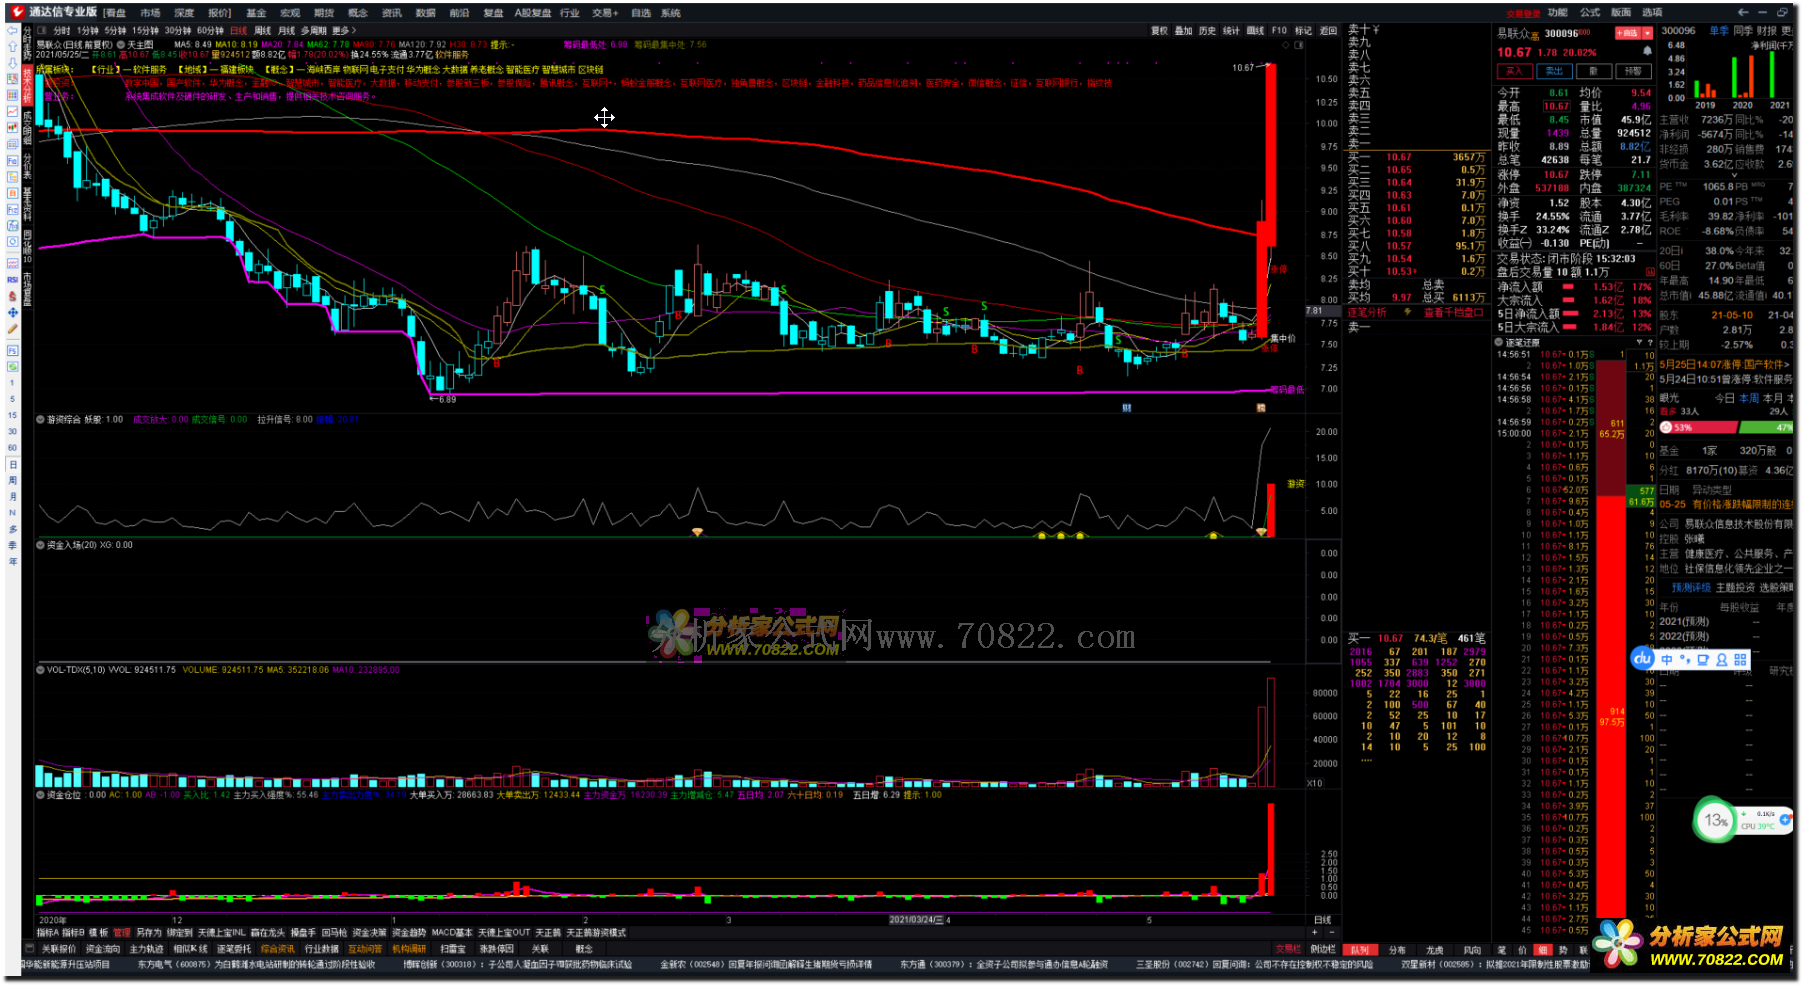The width and height of the screenshot is (1803, 985).
Task: Select the 周线 weekly chart period
Action: pos(263,31)
